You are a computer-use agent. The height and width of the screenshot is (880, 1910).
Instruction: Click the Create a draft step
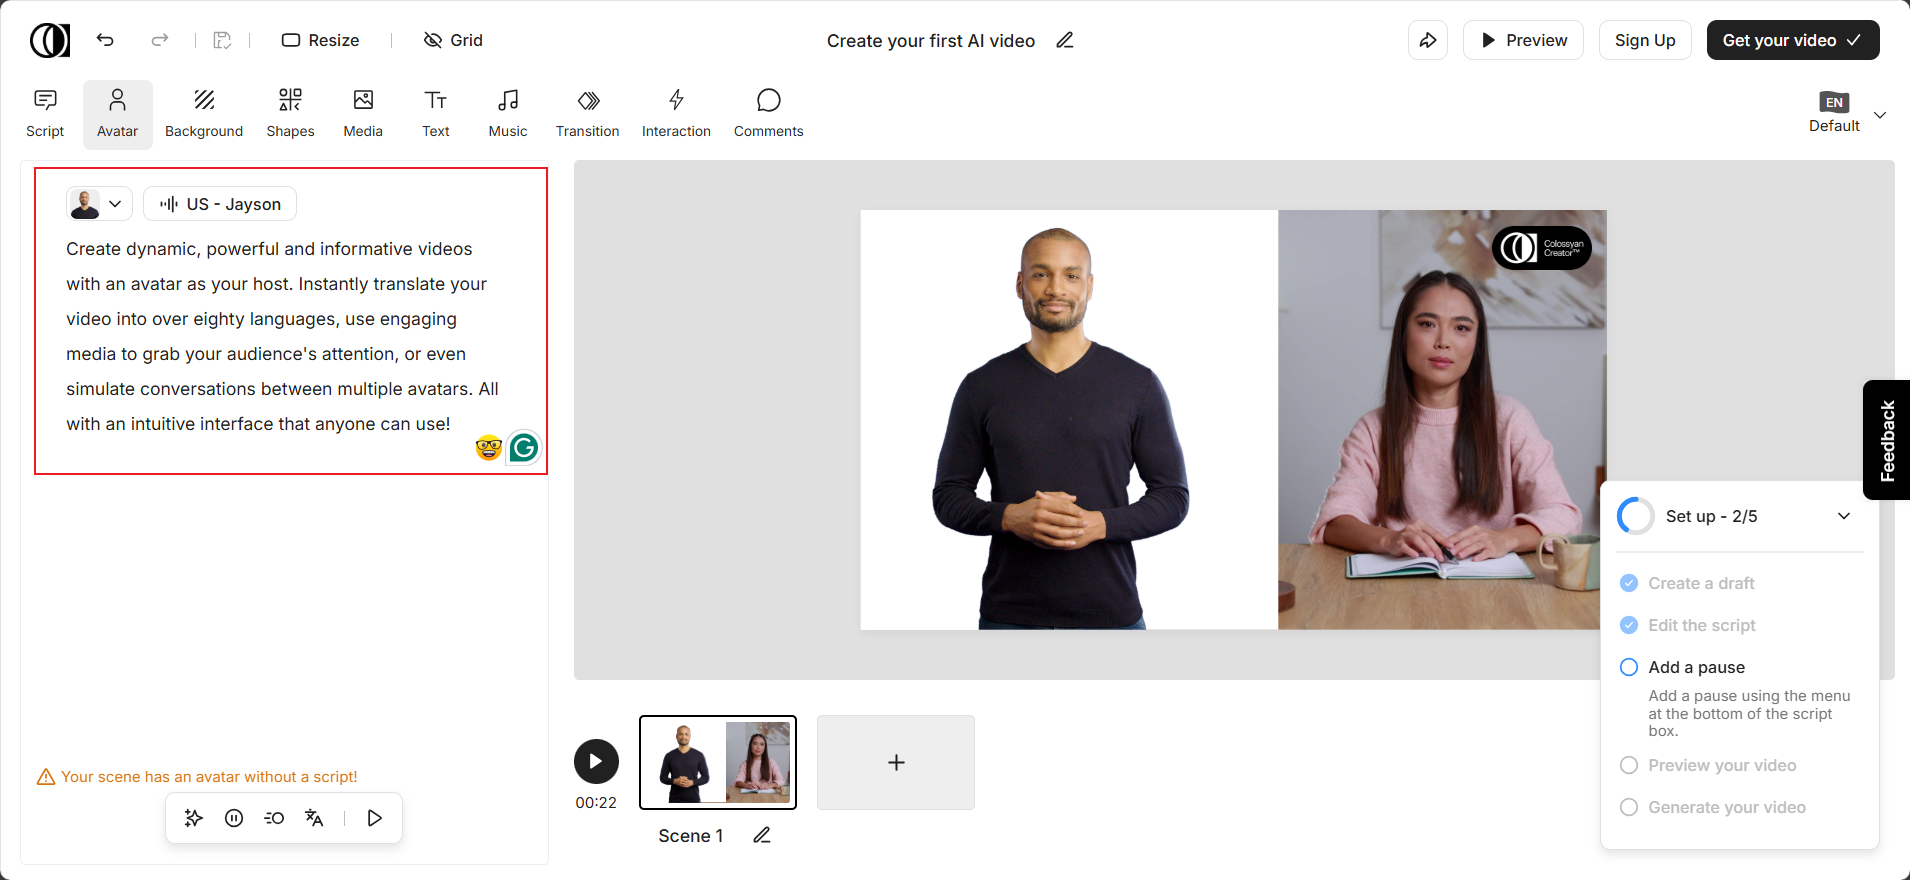tap(1701, 583)
